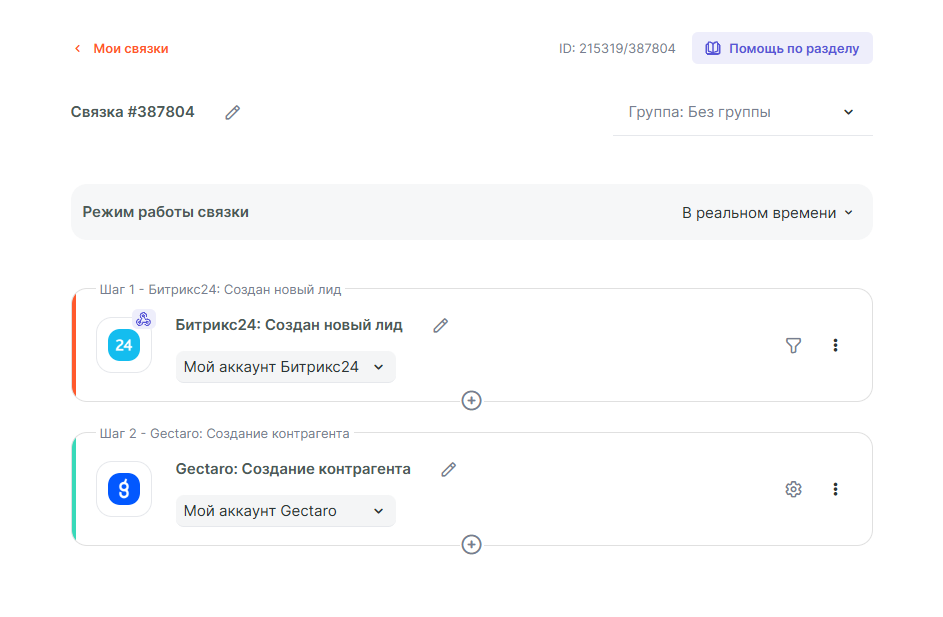
Task: Open the gear settings for the Gectaro step
Action: (x=793, y=489)
